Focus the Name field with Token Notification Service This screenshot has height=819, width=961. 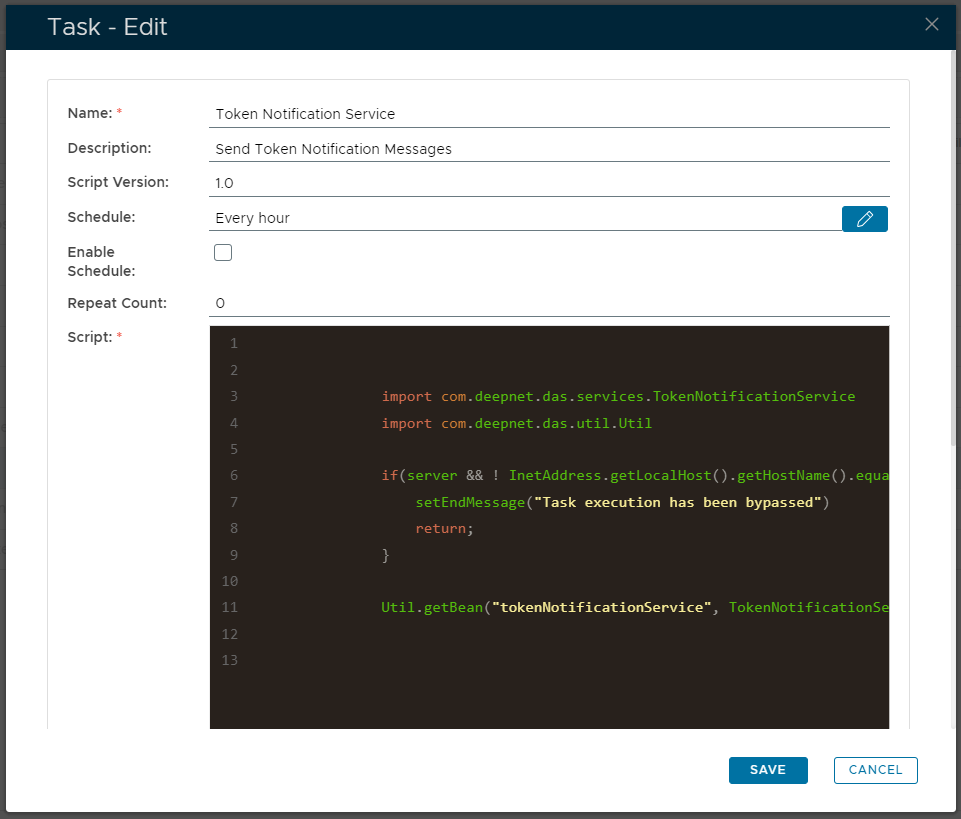point(550,114)
